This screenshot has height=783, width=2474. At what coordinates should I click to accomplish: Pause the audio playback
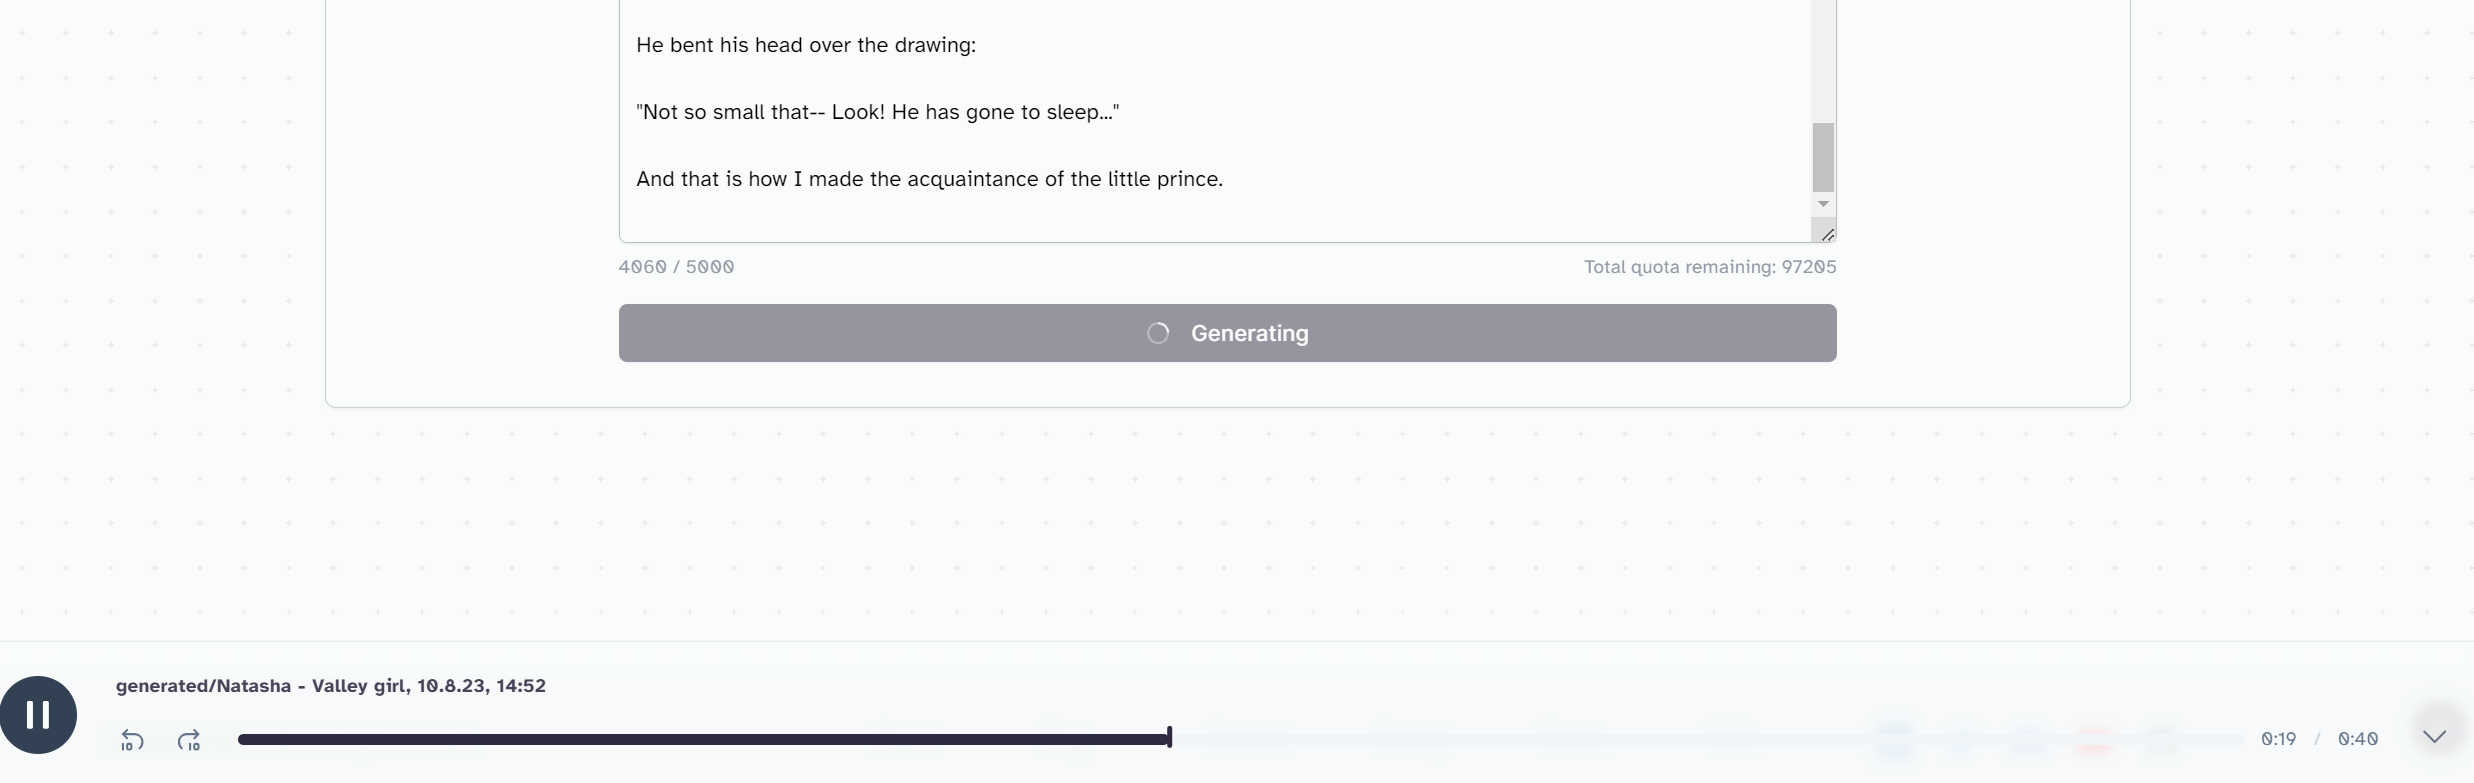tap(38, 715)
